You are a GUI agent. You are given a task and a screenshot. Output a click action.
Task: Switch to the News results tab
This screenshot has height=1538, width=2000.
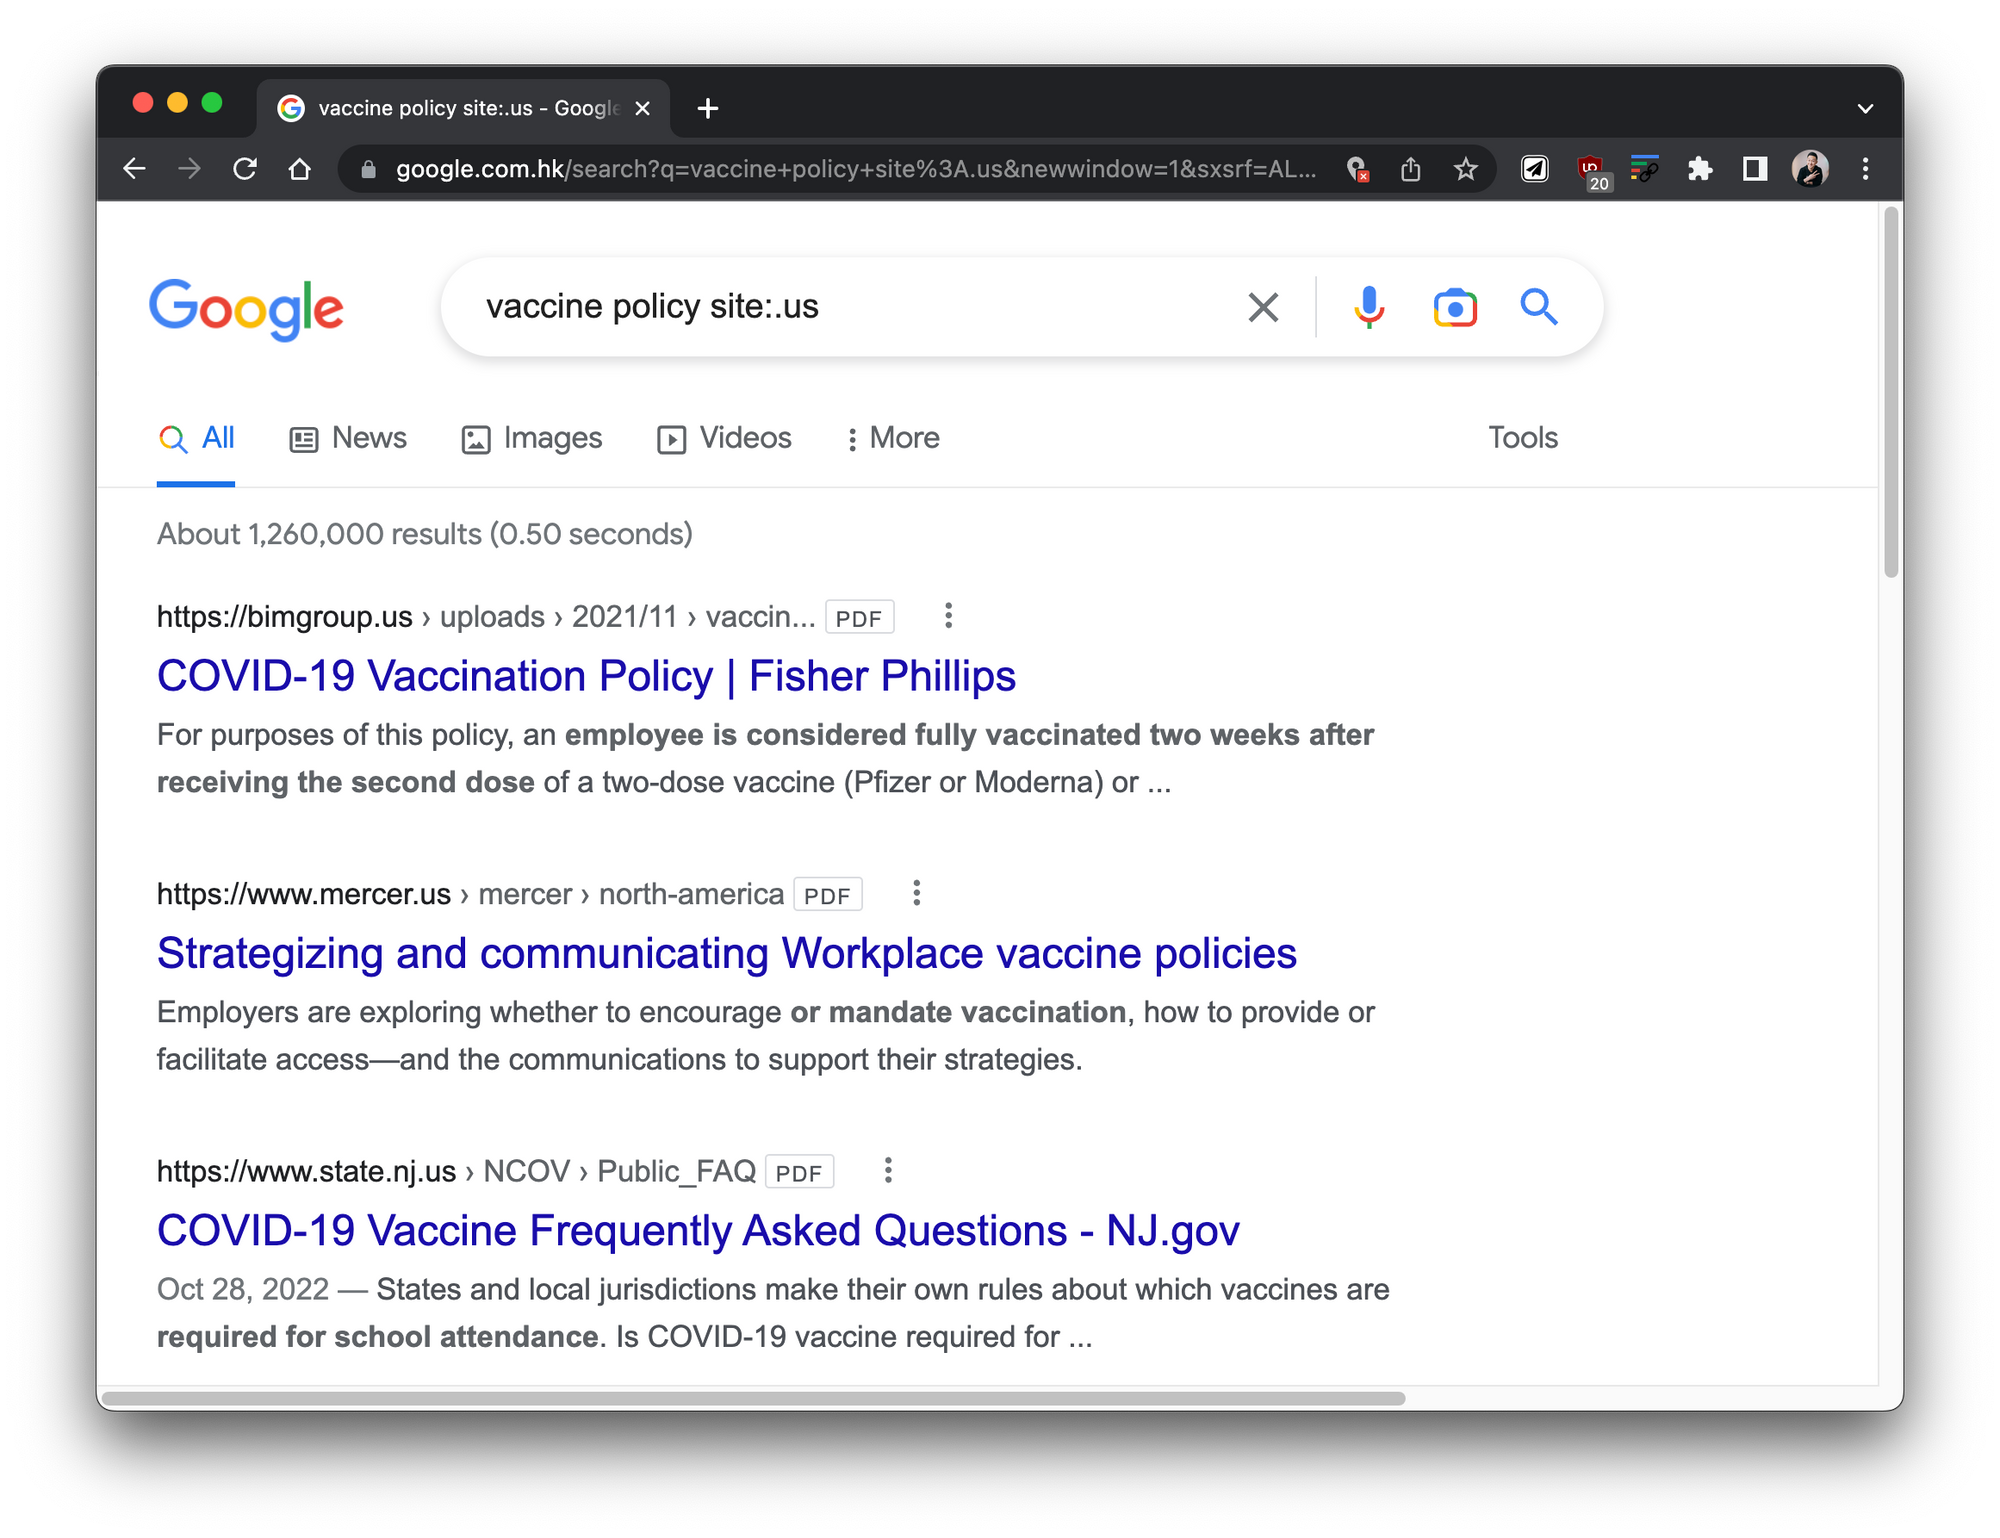pos(348,438)
